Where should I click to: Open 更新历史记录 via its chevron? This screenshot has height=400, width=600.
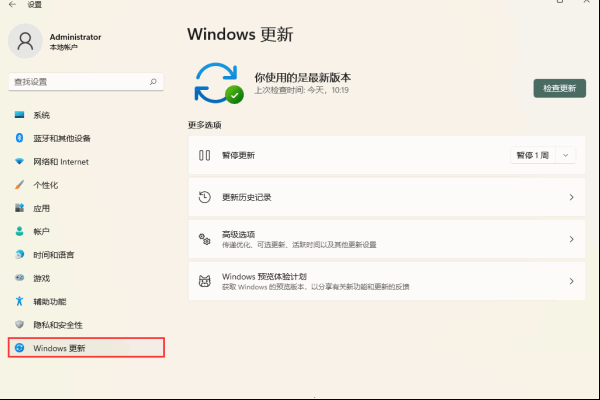pos(571,197)
